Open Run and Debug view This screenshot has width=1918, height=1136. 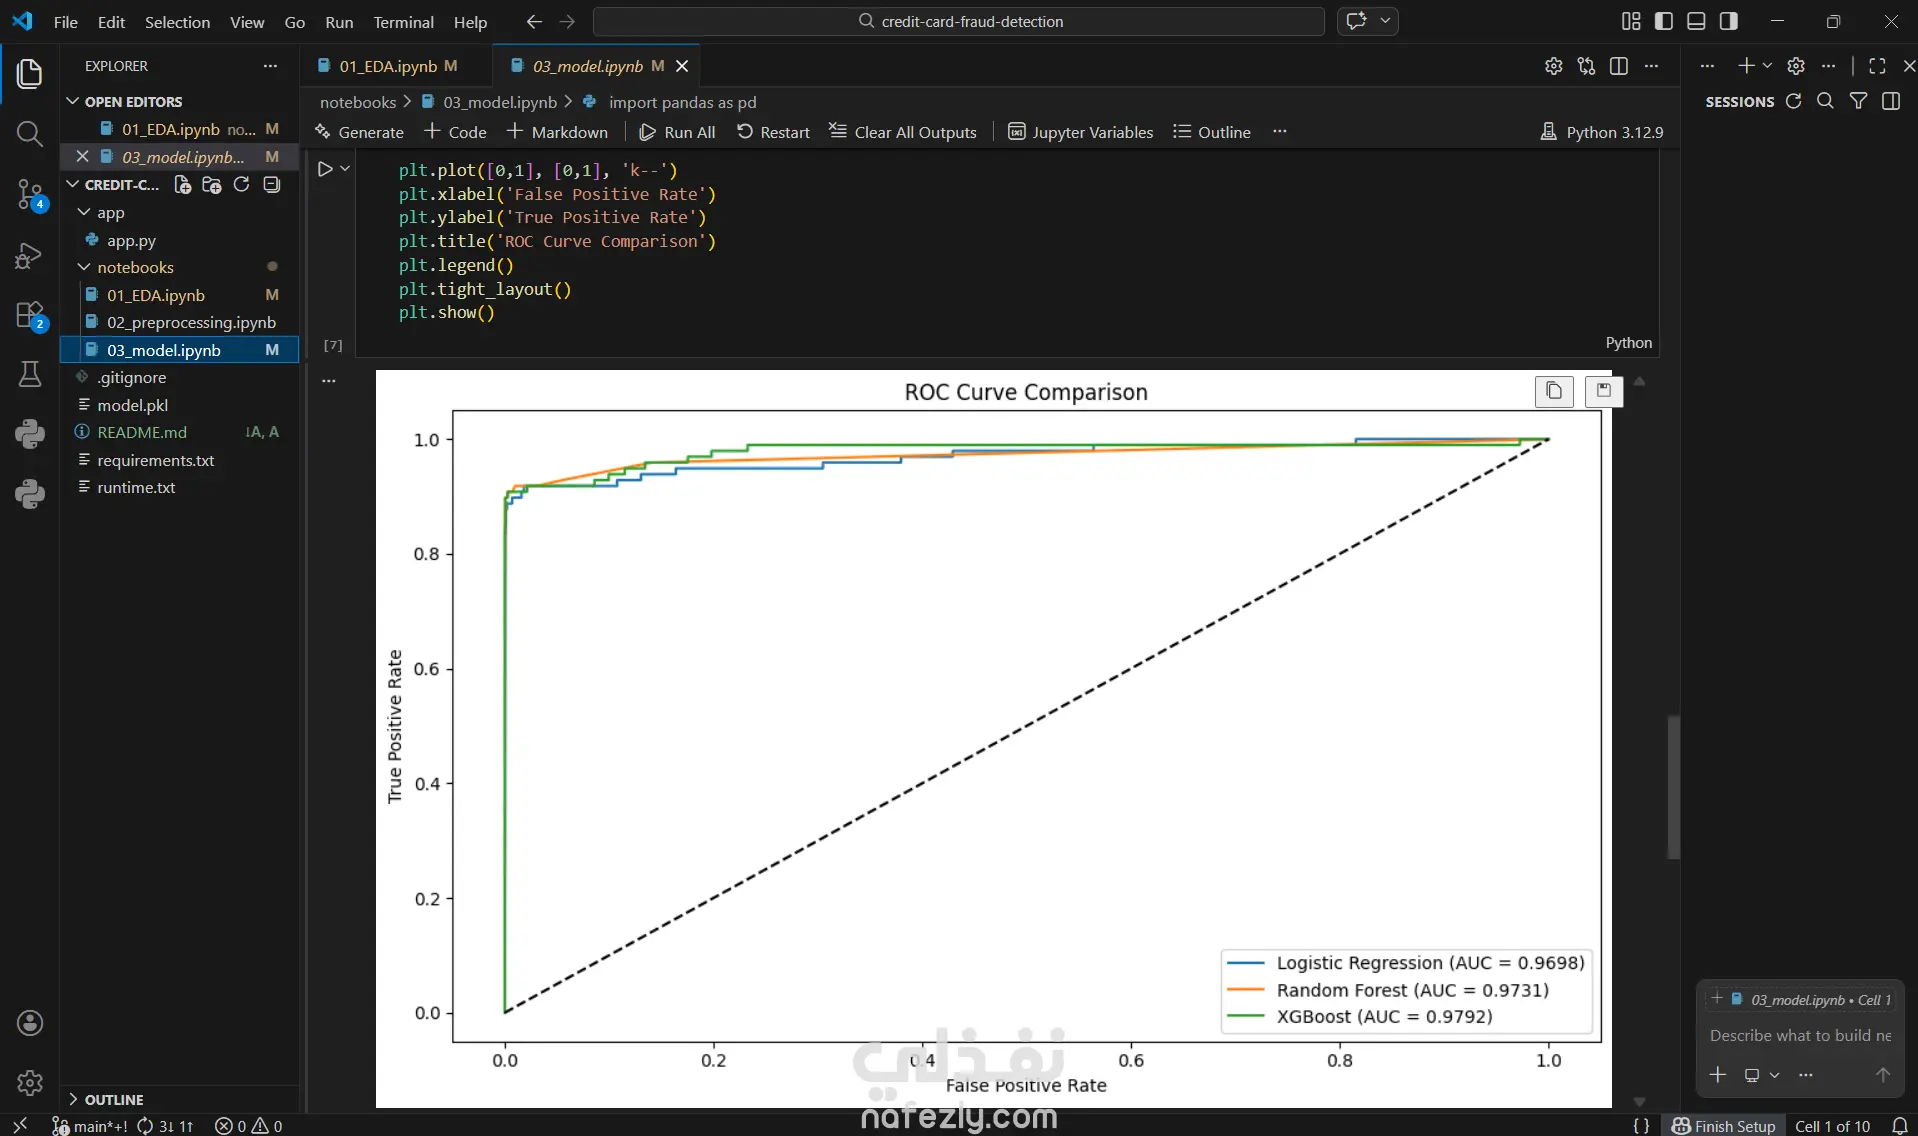coord(29,256)
